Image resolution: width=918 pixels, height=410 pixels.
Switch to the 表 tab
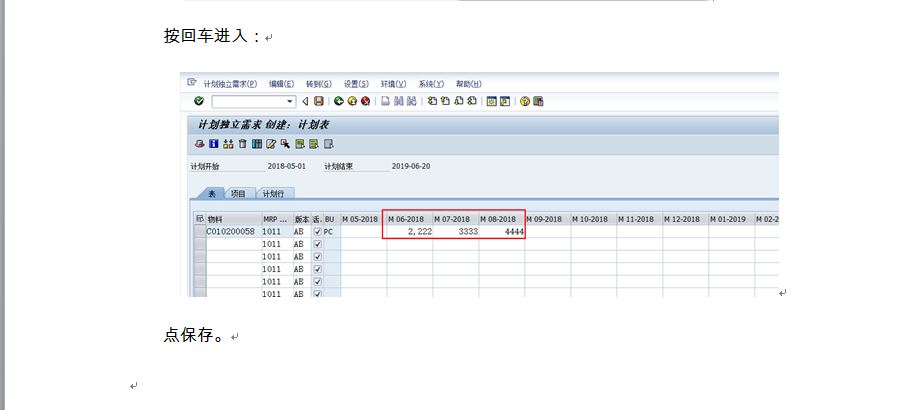tap(212, 194)
